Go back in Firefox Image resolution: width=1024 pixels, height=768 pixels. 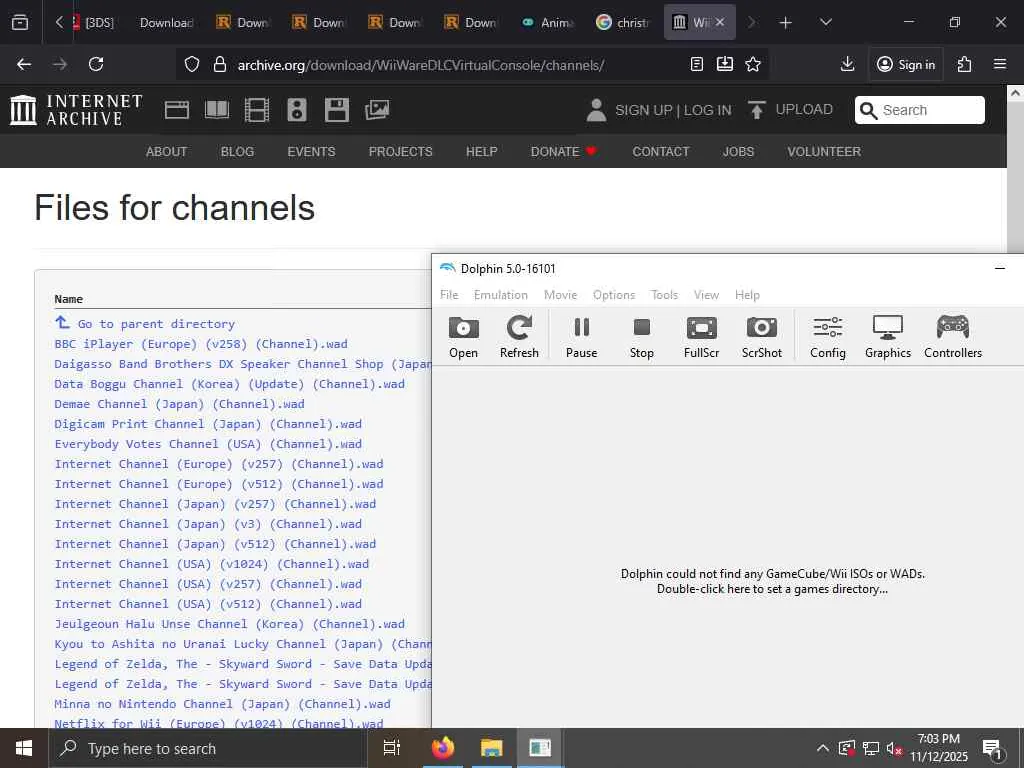pos(24,64)
